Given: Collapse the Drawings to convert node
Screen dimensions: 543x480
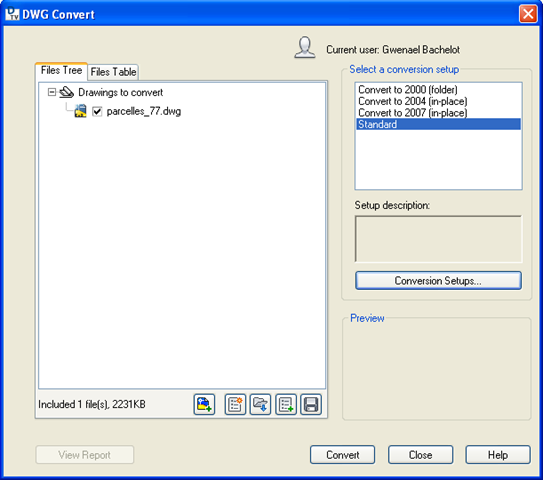Looking at the screenshot, I should [x=52, y=92].
